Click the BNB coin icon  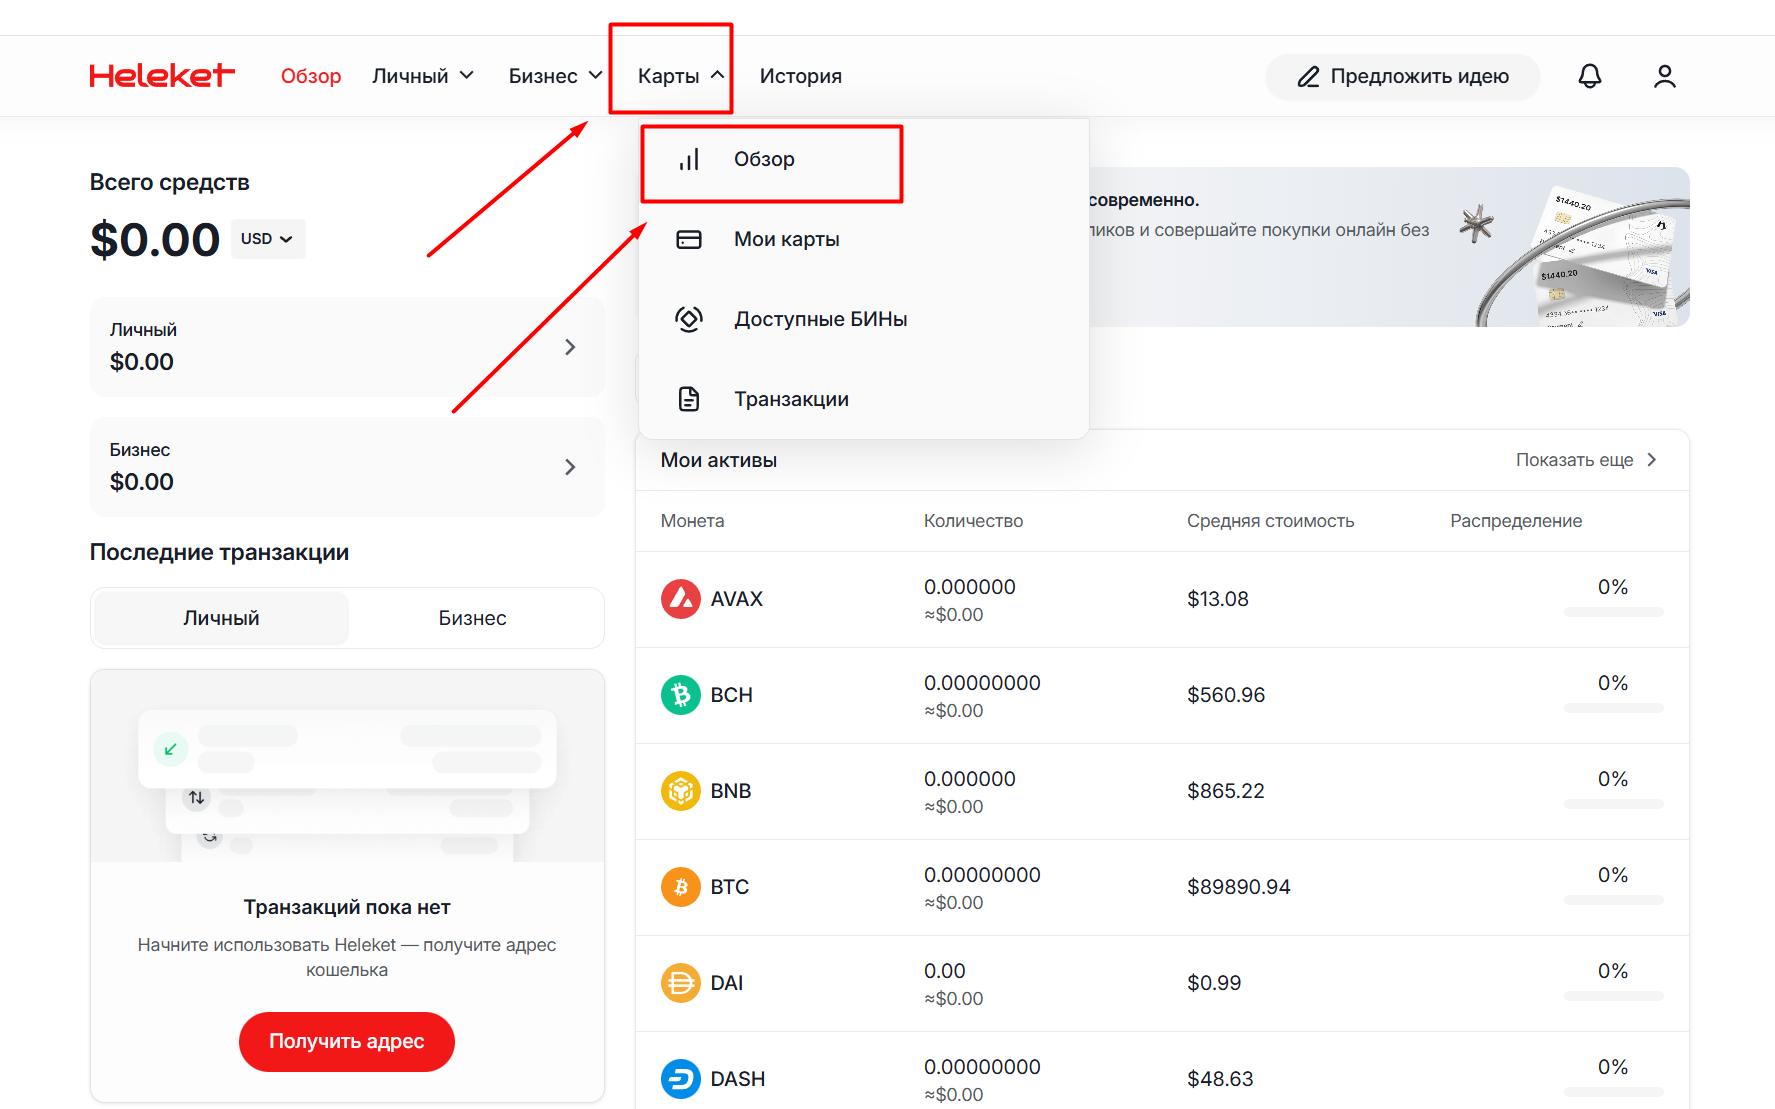point(680,791)
